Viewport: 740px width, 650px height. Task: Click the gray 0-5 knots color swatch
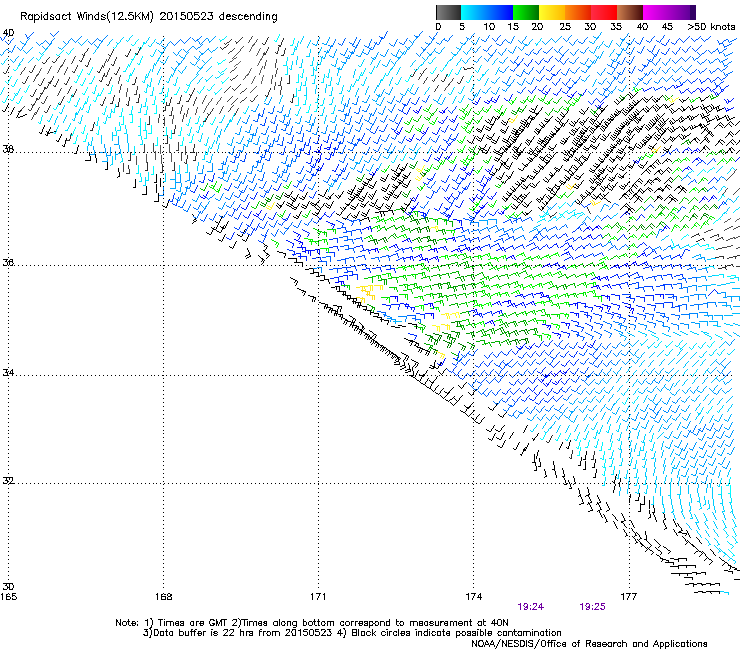(448, 12)
